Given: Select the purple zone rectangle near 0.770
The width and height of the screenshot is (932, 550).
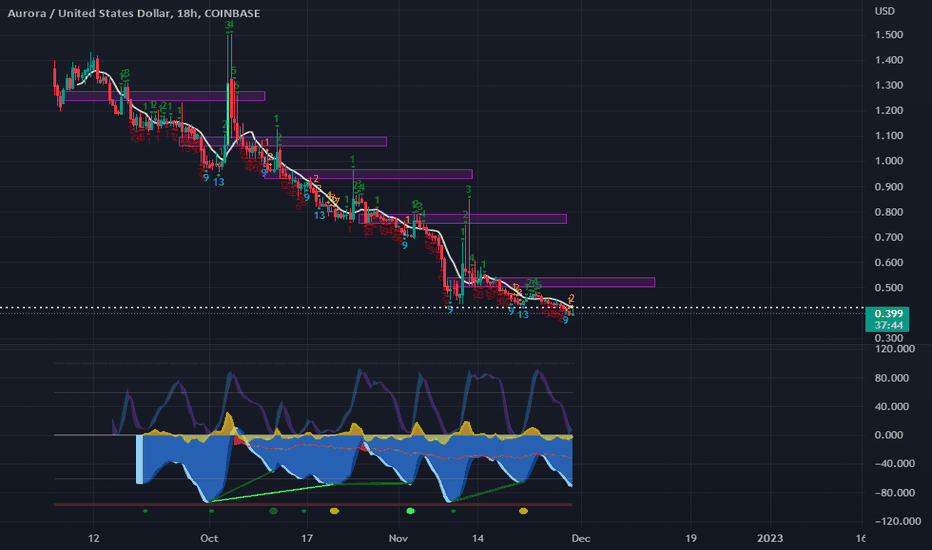Looking at the screenshot, I should click(x=462, y=219).
